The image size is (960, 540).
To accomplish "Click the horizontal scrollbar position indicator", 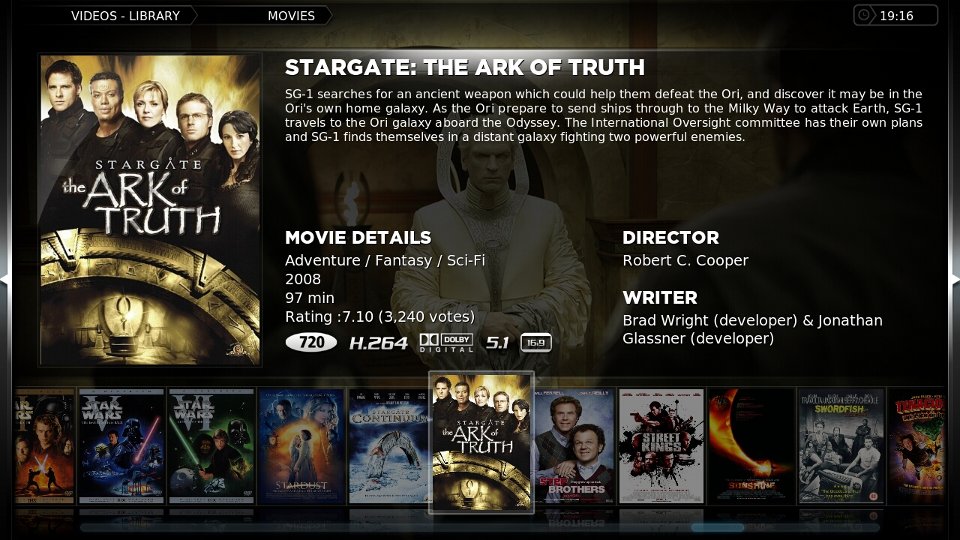I will click(718, 527).
